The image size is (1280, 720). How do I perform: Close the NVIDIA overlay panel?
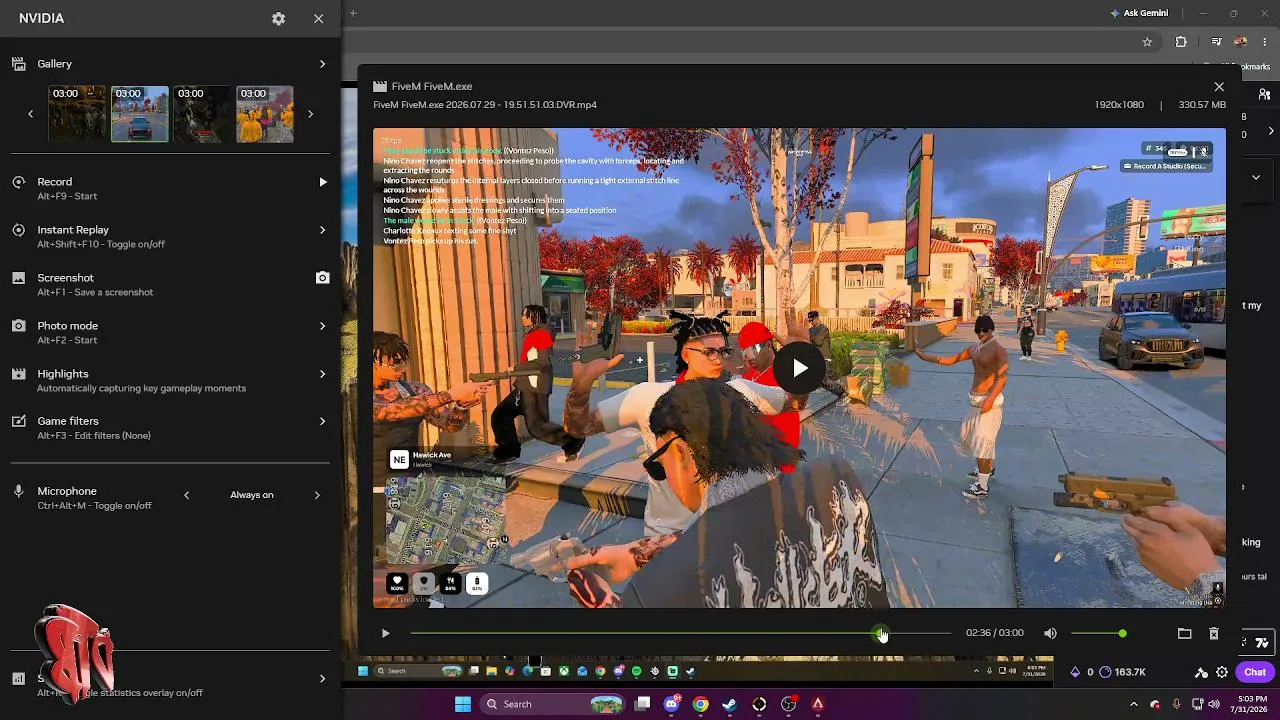point(318,19)
